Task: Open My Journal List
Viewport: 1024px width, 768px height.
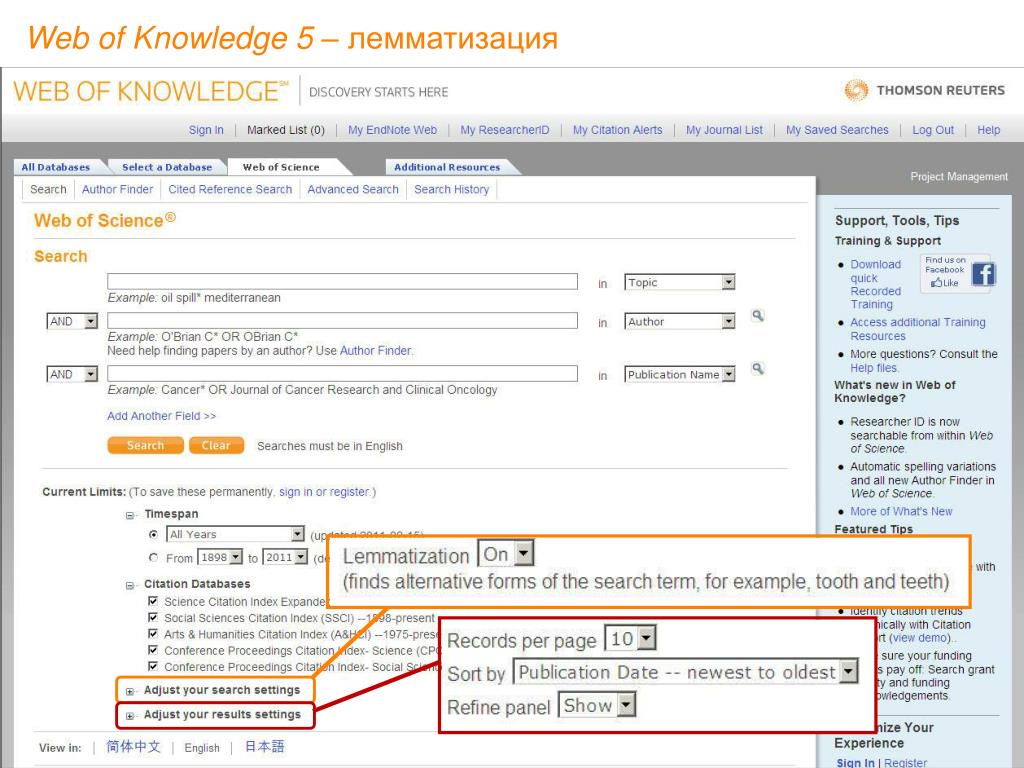Action: [x=724, y=130]
